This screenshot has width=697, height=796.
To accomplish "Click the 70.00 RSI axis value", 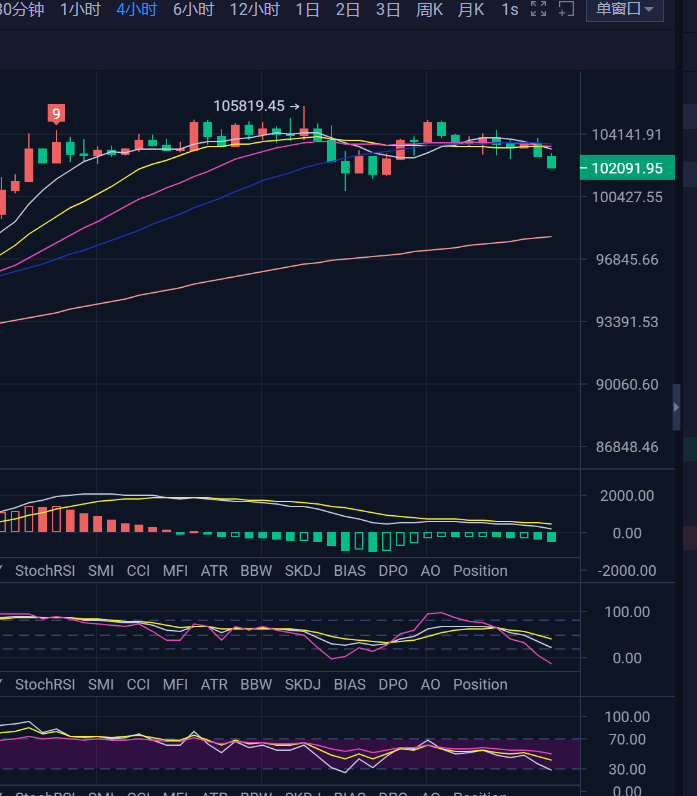I will point(627,739).
